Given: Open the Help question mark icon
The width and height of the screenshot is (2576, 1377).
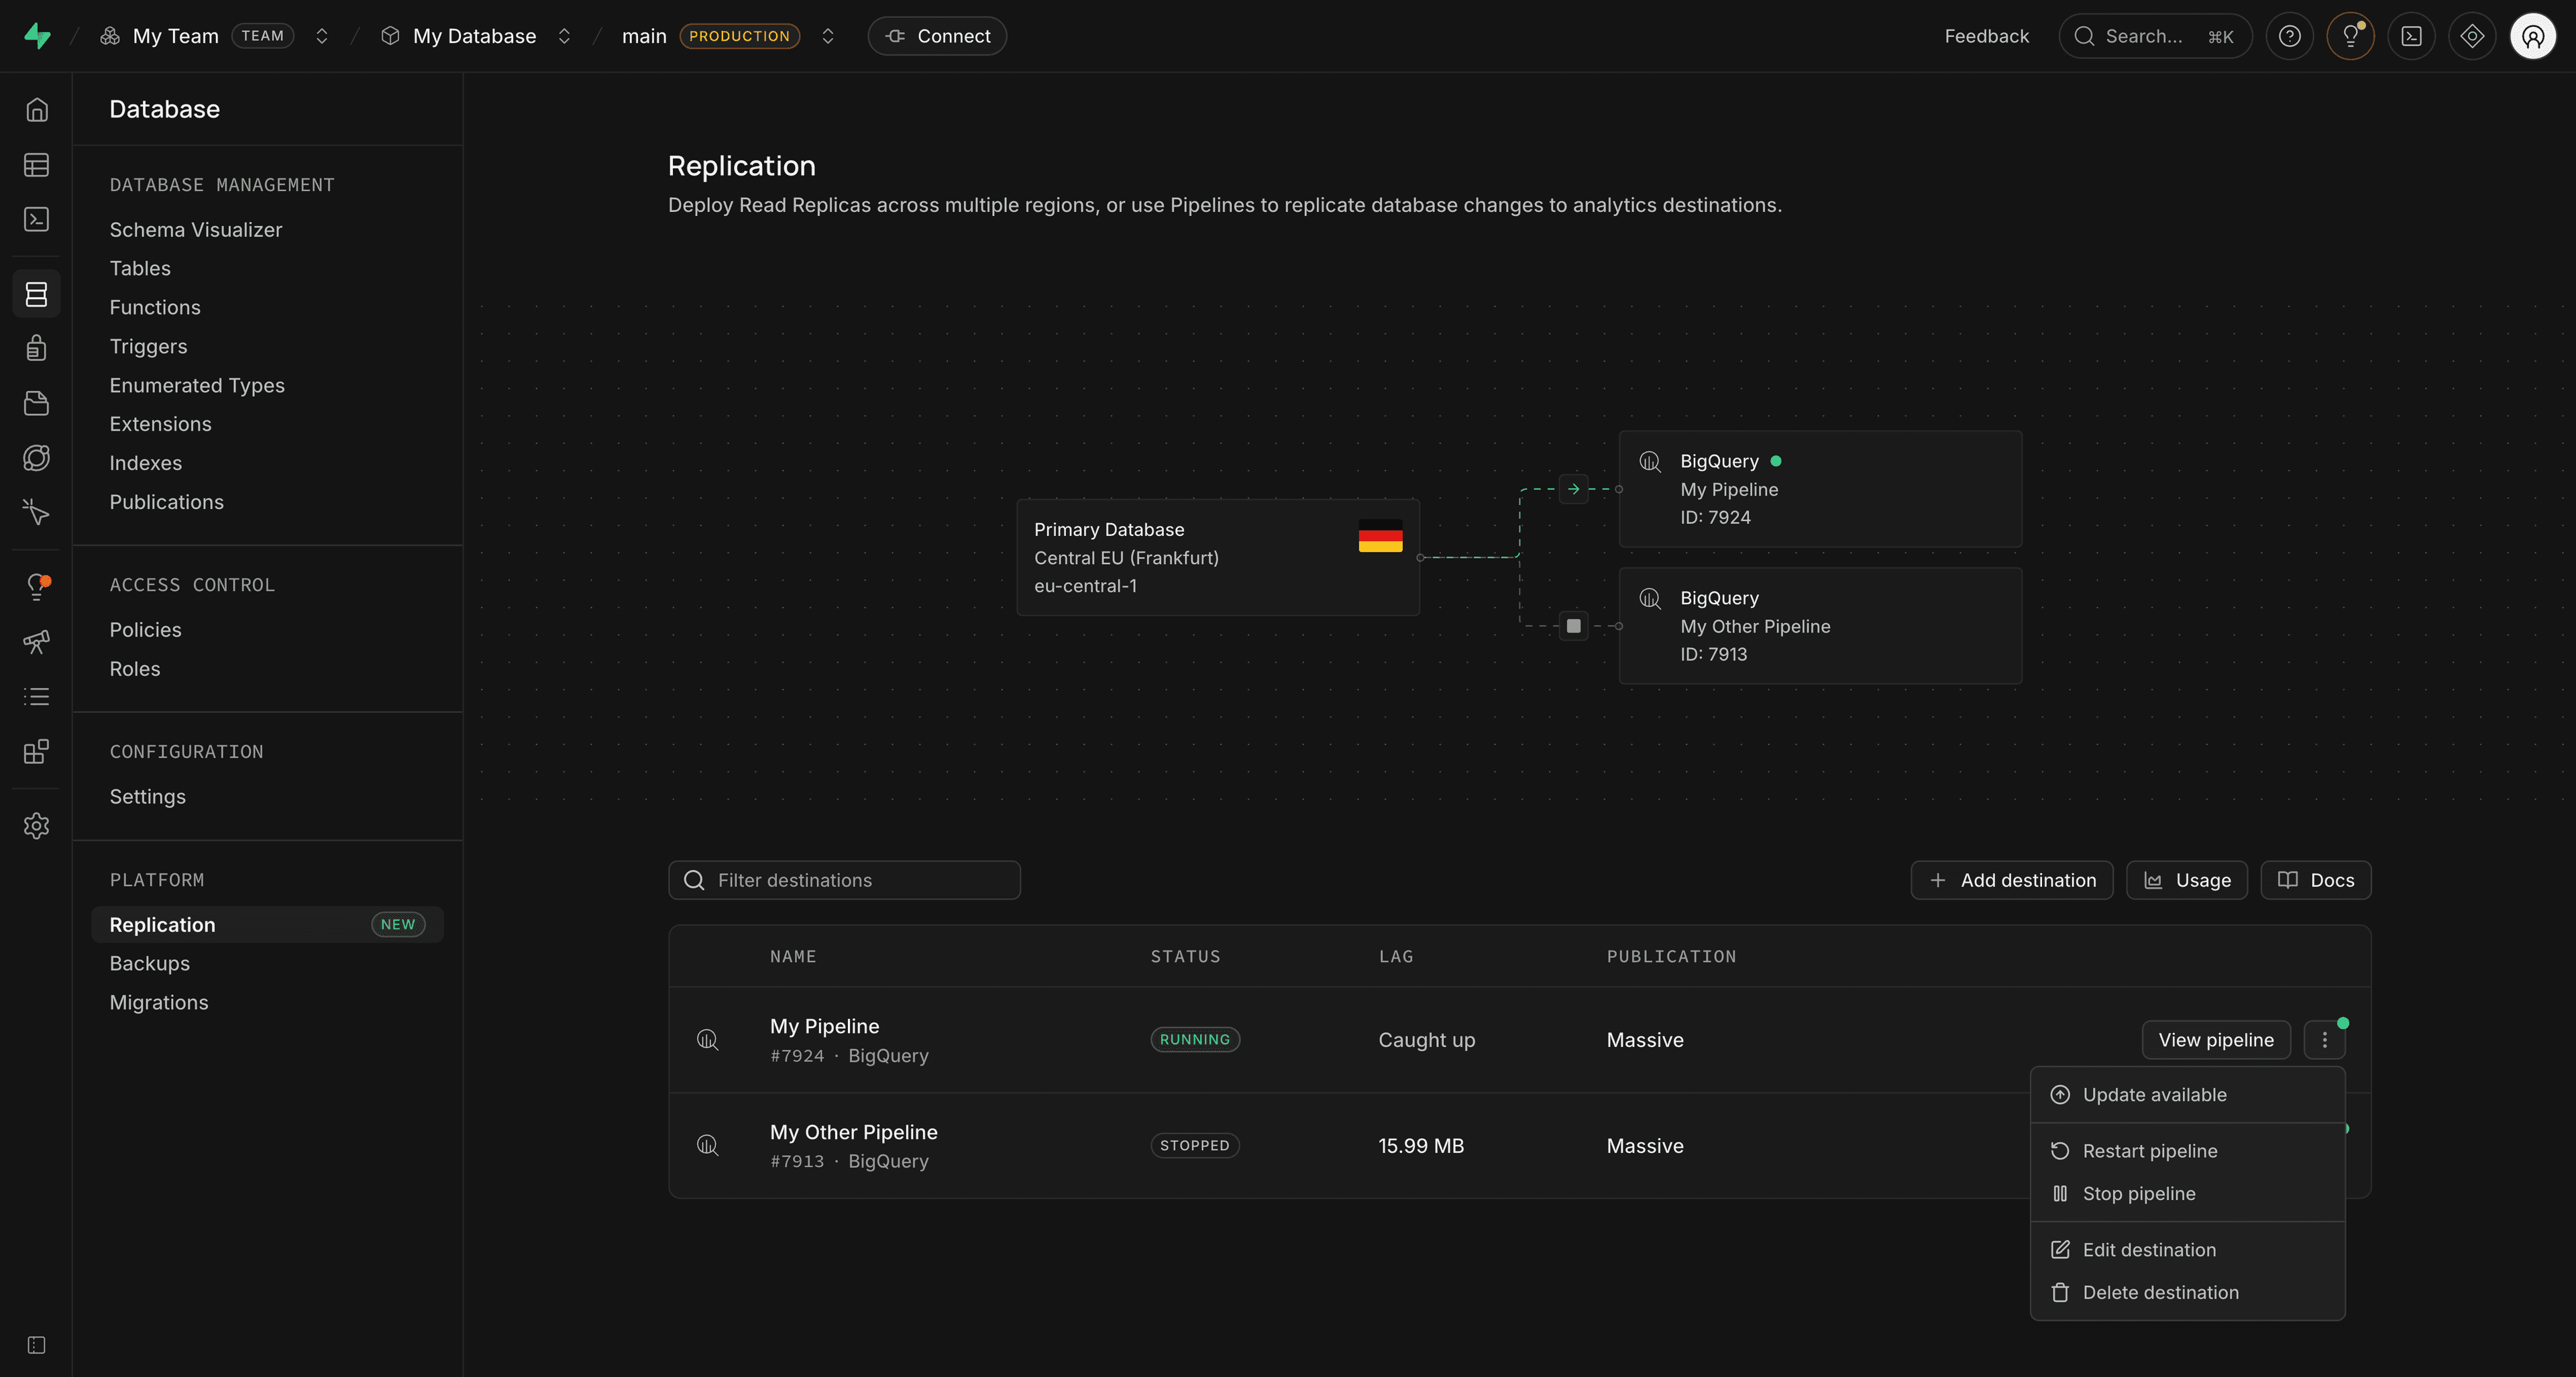Looking at the screenshot, I should tap(2289, 36).
